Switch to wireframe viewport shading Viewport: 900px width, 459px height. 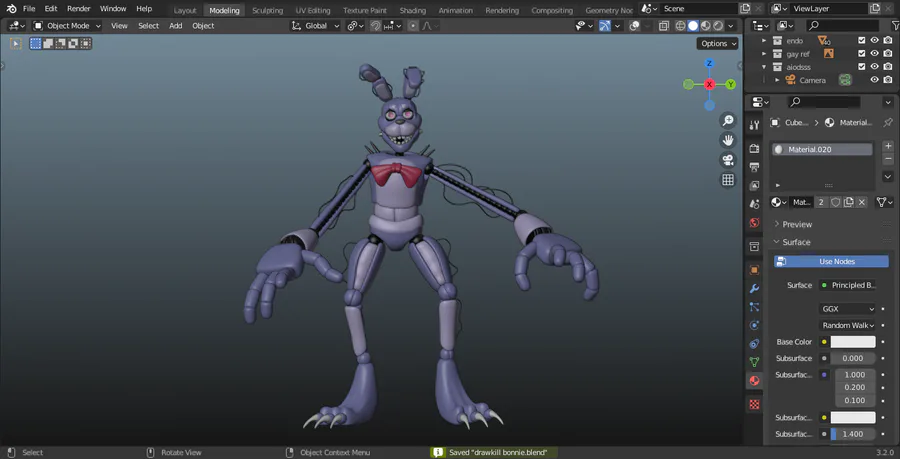681,26
